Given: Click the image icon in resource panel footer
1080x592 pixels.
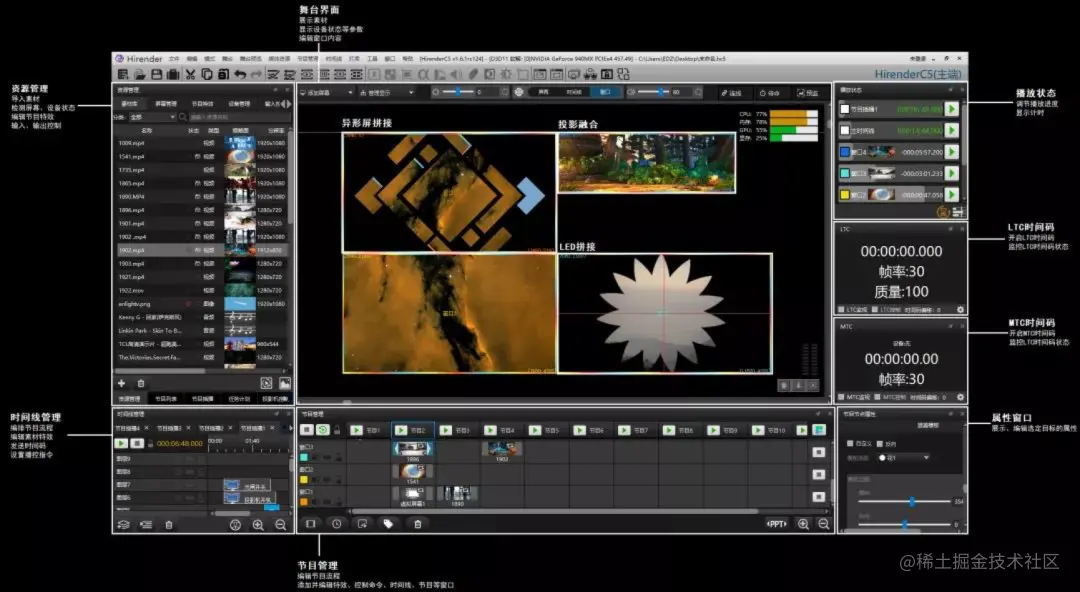Looking at the screenshot, I should point(284,383).
